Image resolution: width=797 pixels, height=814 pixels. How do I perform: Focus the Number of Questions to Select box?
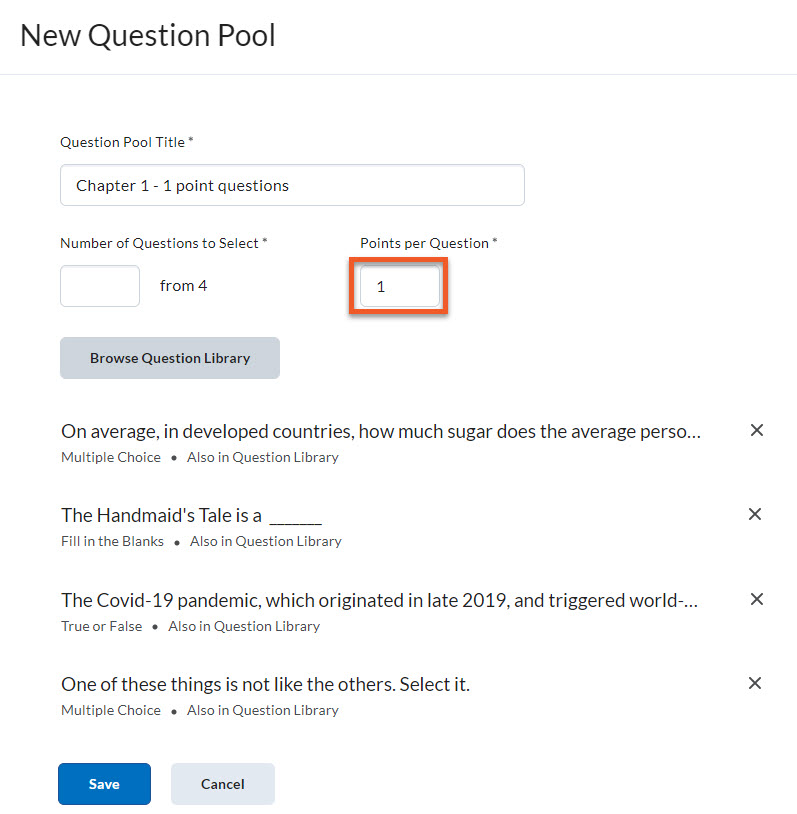[x=100, y=286]
